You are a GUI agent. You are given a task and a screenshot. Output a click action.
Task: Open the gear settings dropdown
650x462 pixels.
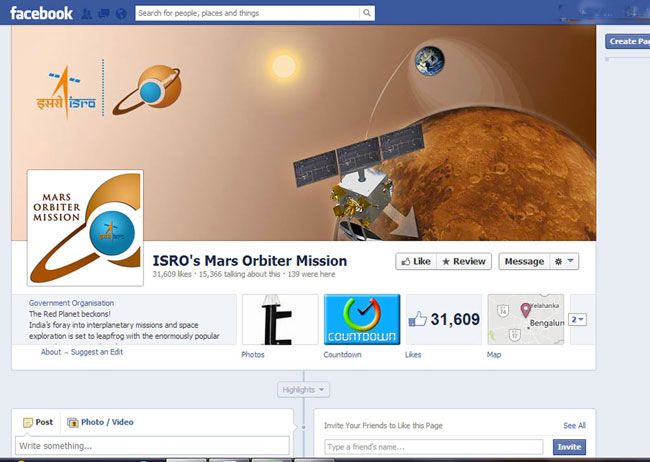(x=564, y=261)
